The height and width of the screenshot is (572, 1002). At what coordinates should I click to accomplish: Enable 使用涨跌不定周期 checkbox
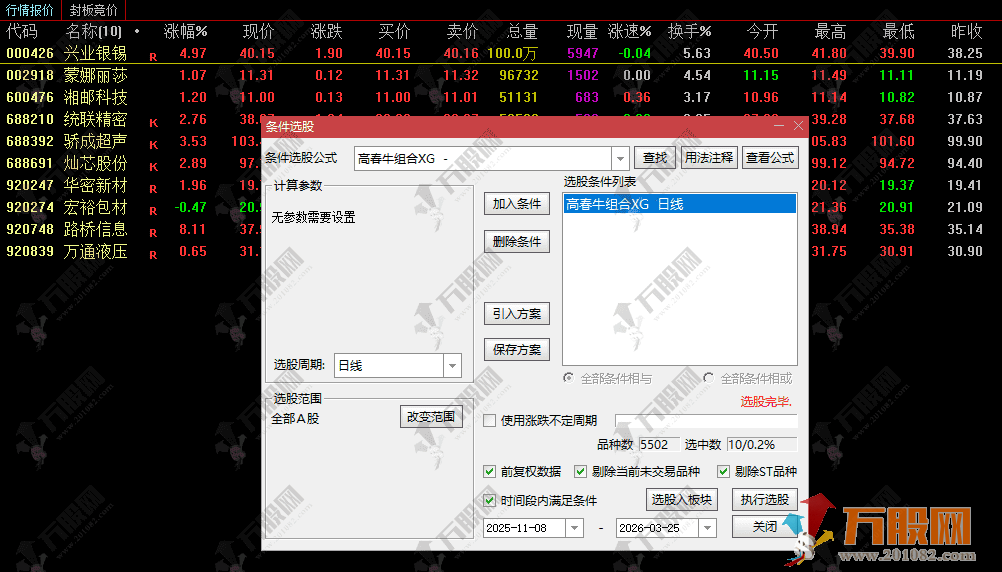(x=489, y=421)
